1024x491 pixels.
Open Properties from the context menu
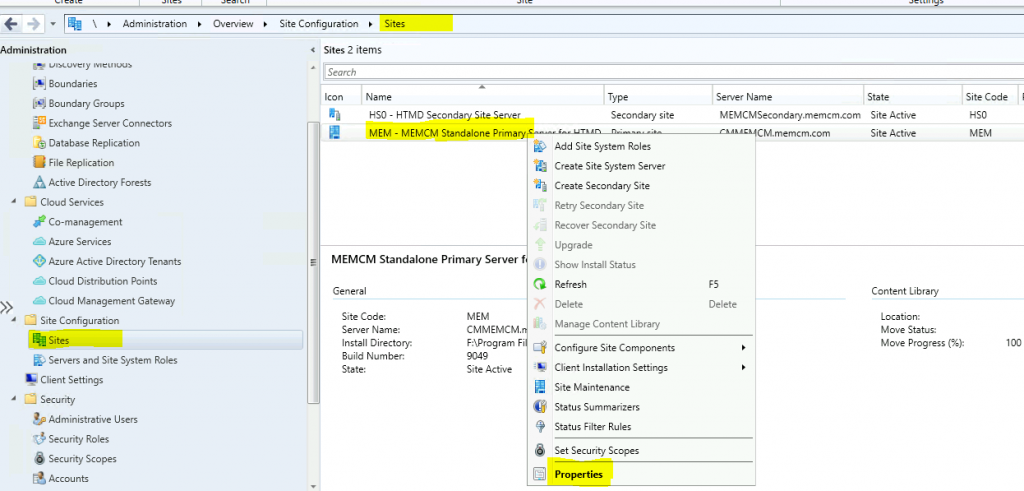pyautogui.click(x=578, y=475)
